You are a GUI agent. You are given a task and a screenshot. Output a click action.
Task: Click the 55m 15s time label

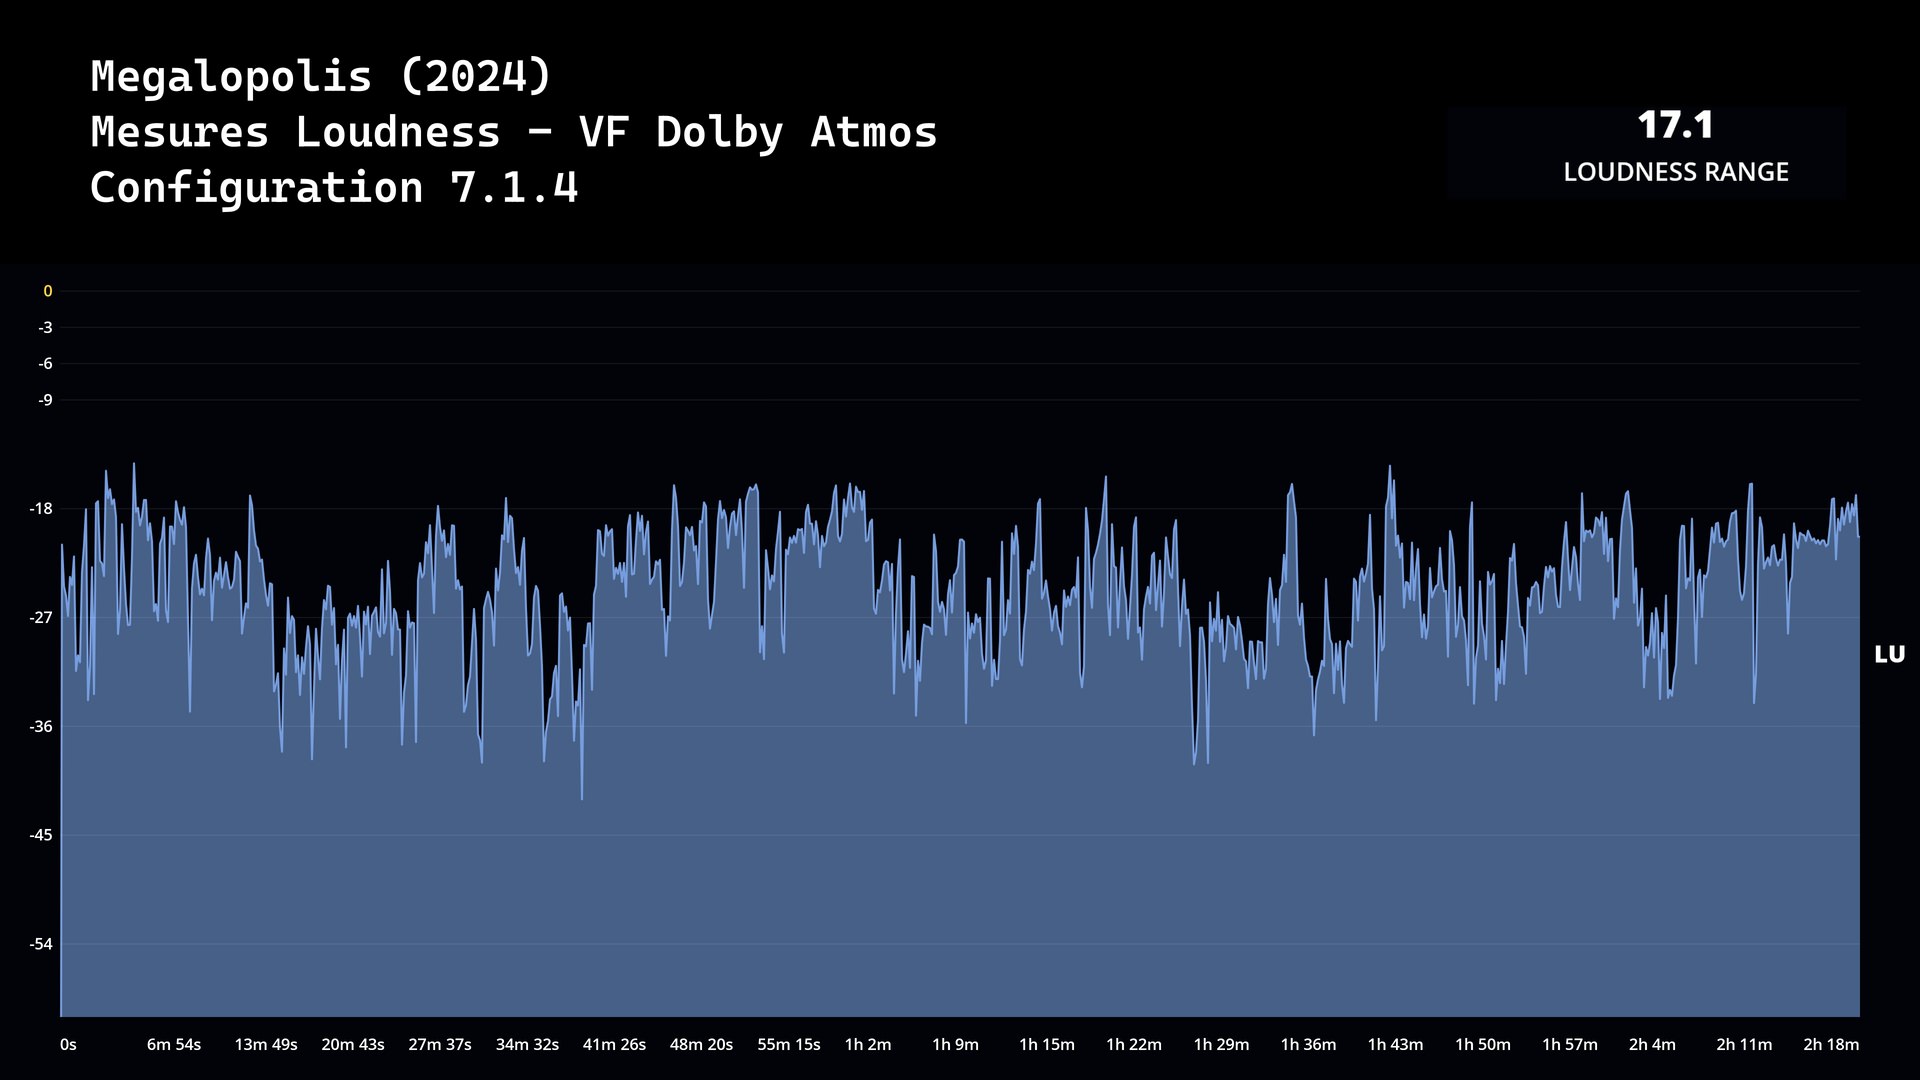coord(789,1044)
